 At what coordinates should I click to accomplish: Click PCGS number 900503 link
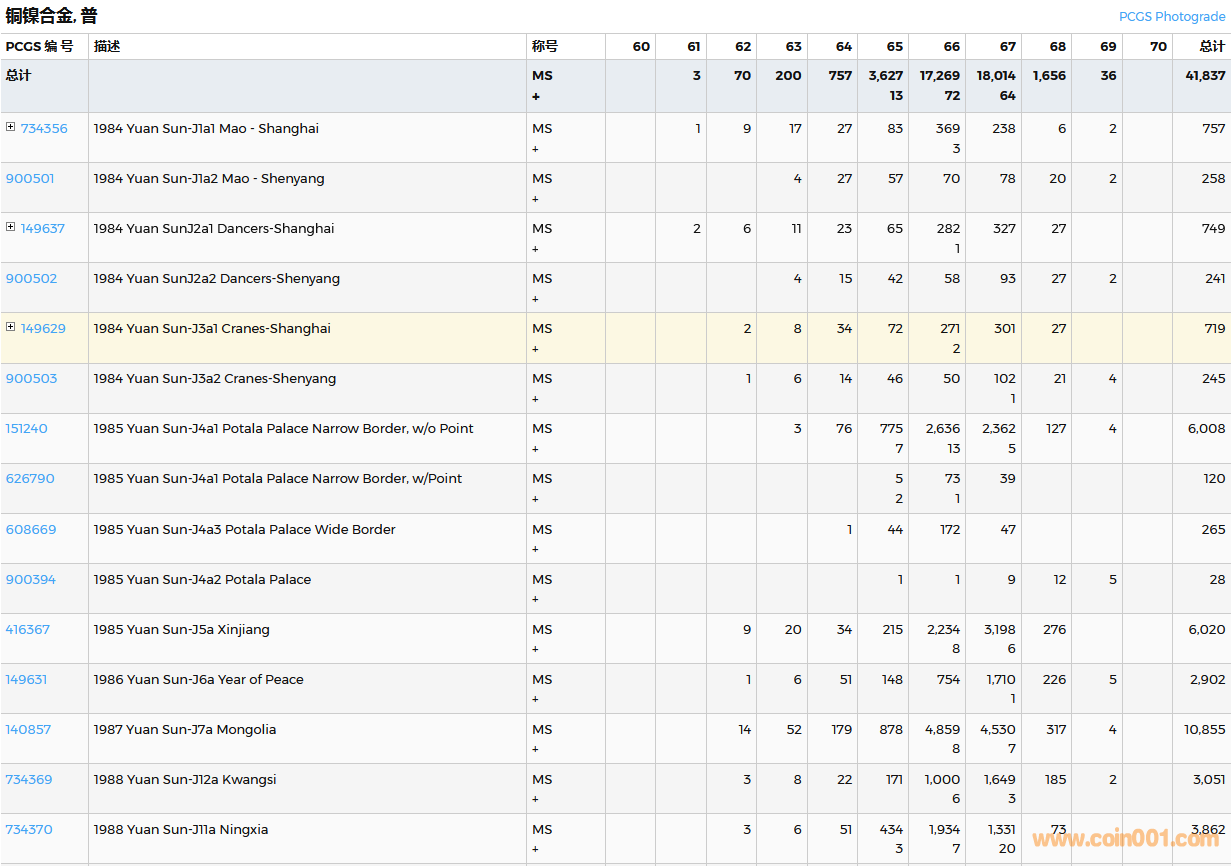(31, 379)
